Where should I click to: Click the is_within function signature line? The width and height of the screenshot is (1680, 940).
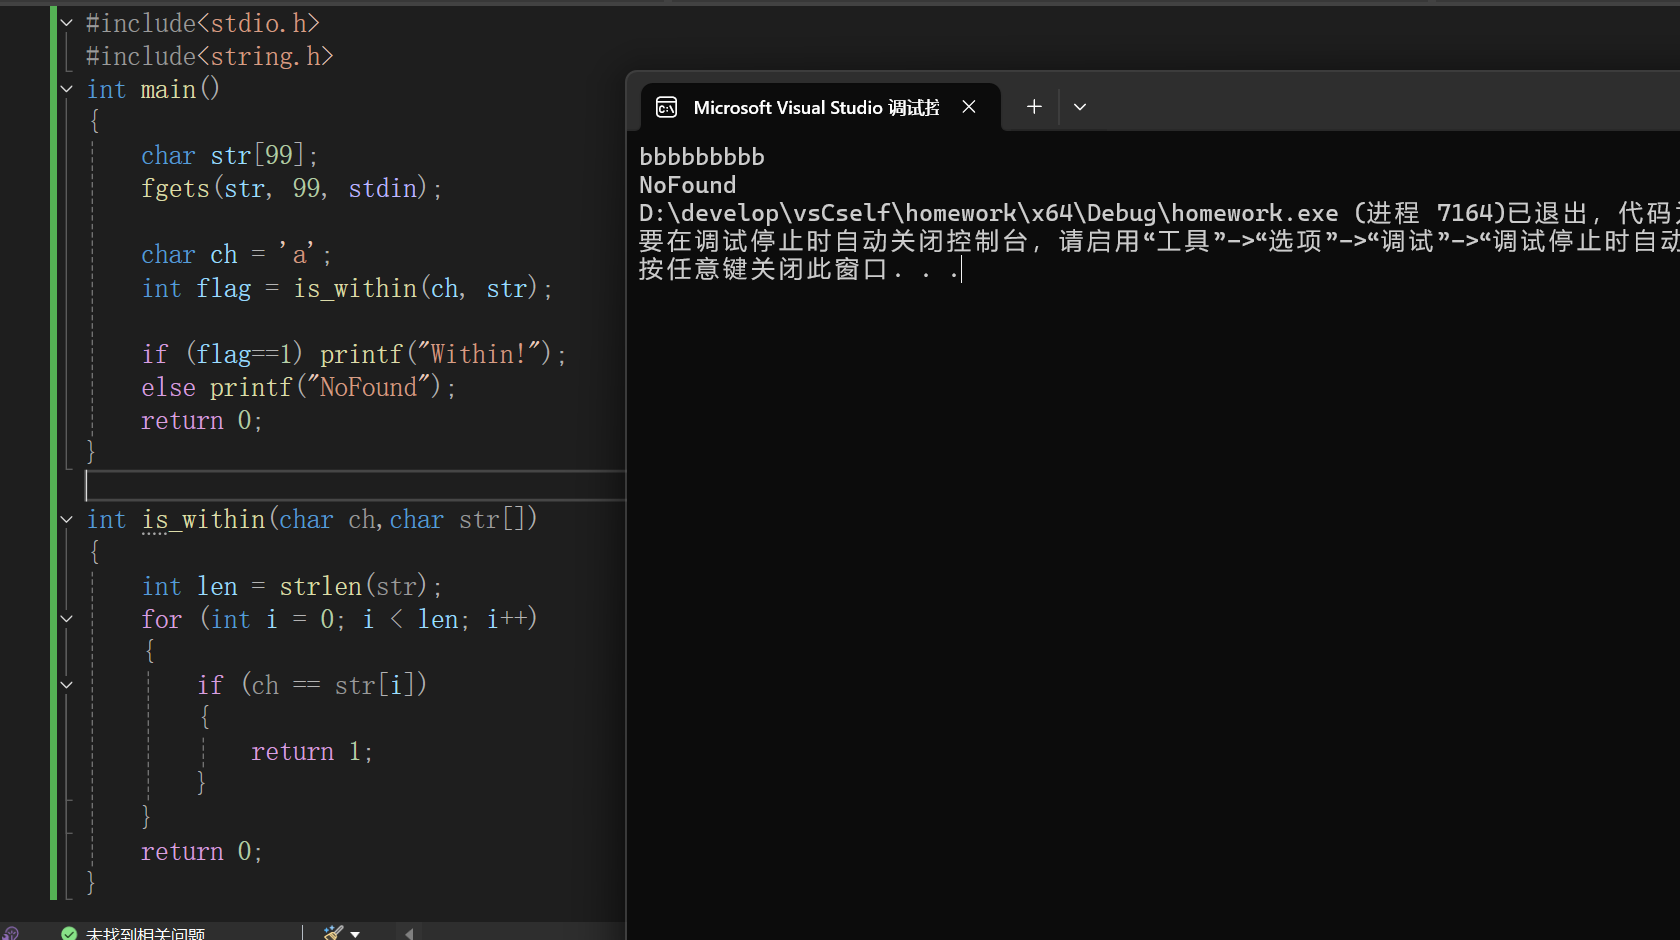click(312, 519)
